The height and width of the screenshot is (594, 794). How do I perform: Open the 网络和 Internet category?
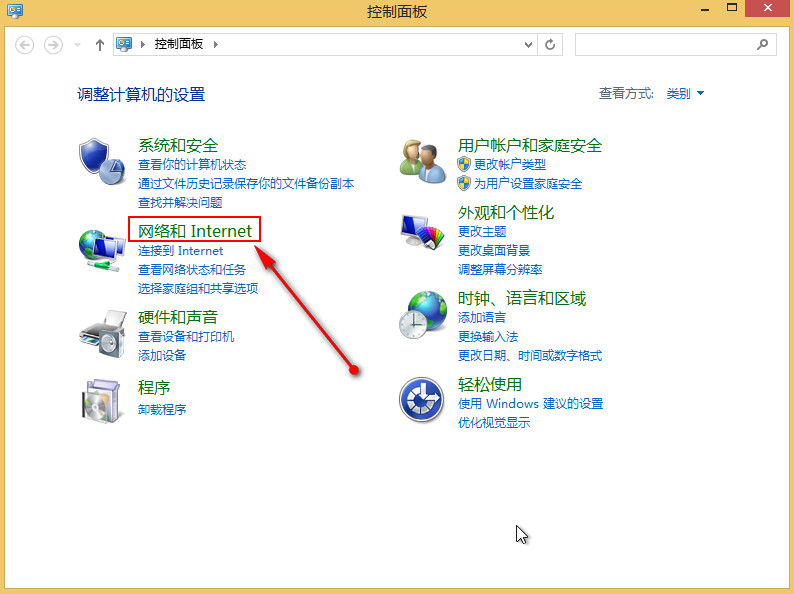coord(194,231)
